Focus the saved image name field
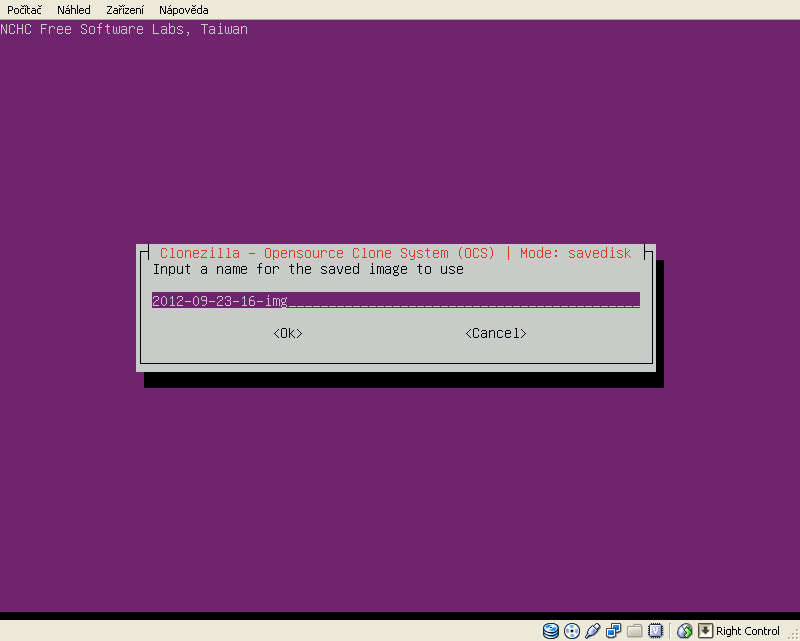 pos(395,300)
